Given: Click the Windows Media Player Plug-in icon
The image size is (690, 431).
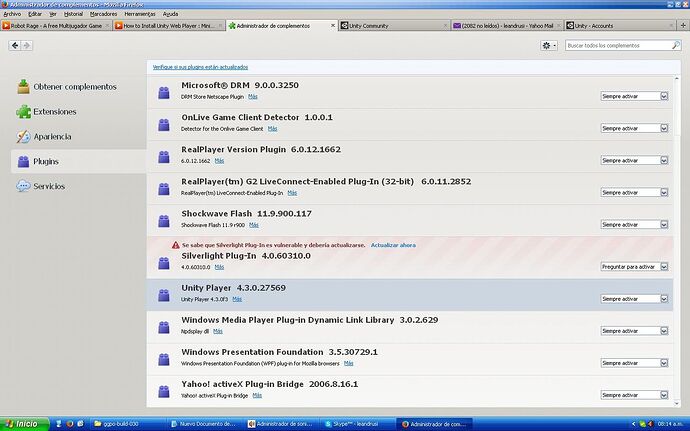Looking at the screenshot, I should coord(164,328).
